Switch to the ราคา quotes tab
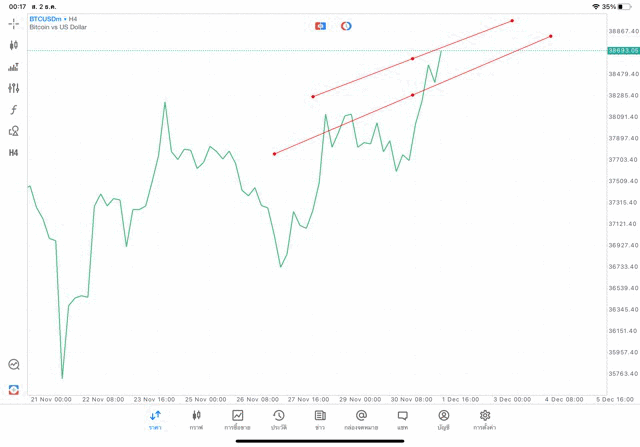Viewport: 640px width, 447px height. [155, 419]
